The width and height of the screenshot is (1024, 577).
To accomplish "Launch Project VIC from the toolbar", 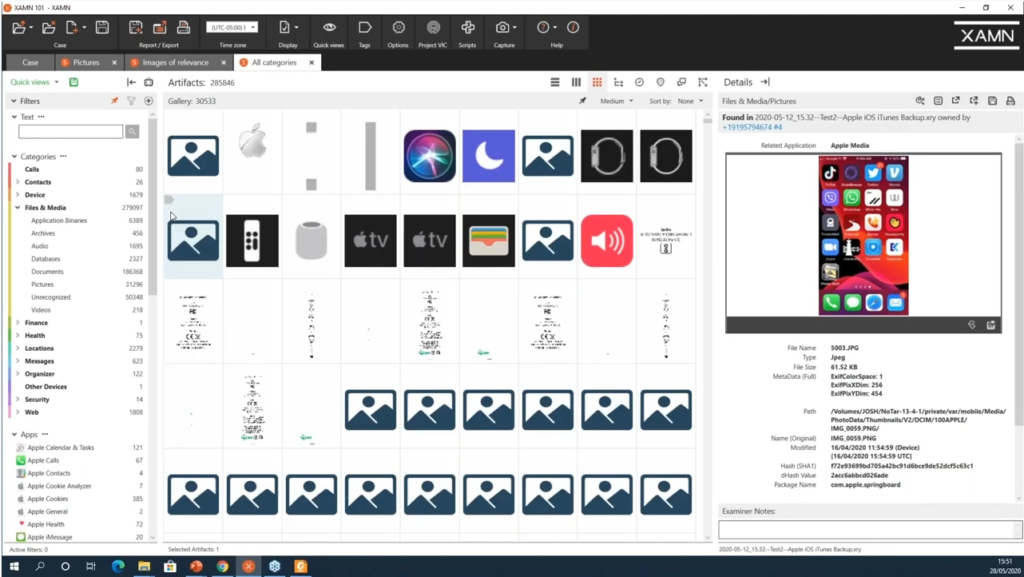I will [x=432, y=27].
